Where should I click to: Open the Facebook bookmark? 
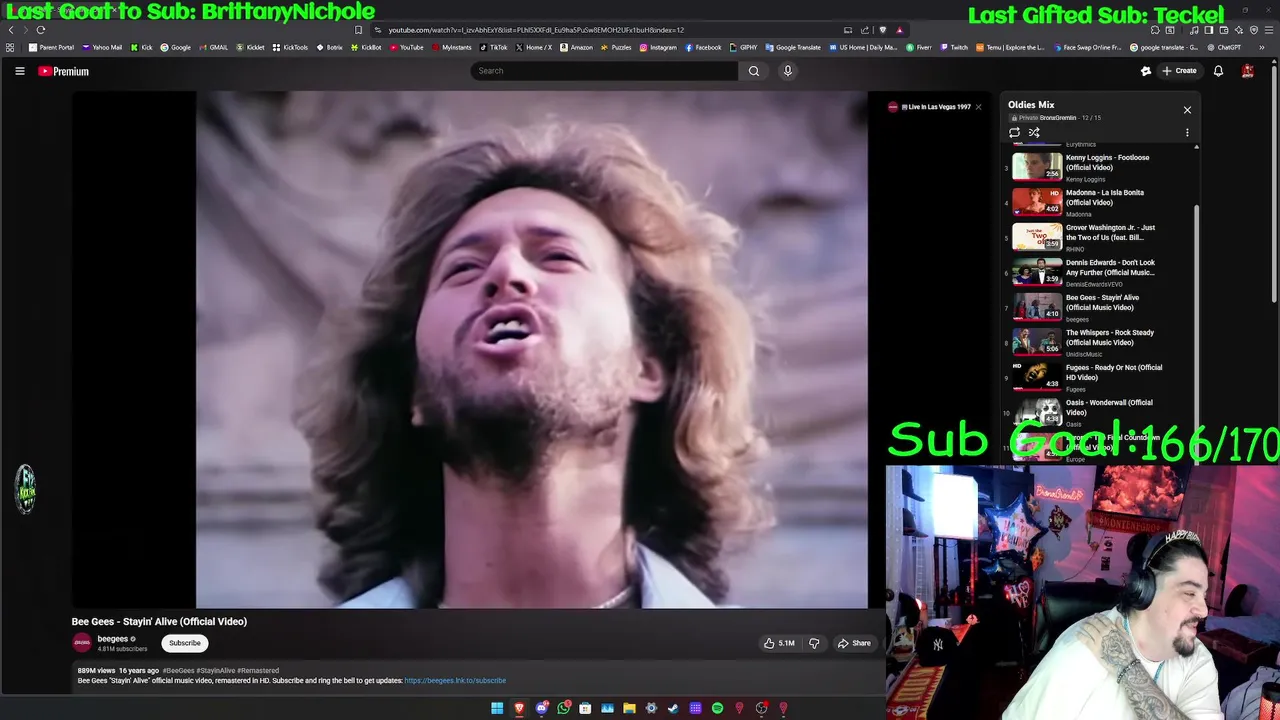tap(703, 47)
